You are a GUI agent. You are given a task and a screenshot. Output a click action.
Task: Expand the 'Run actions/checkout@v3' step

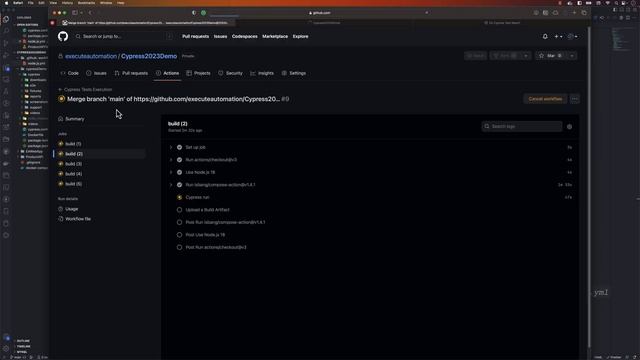(x=371, y=160)
